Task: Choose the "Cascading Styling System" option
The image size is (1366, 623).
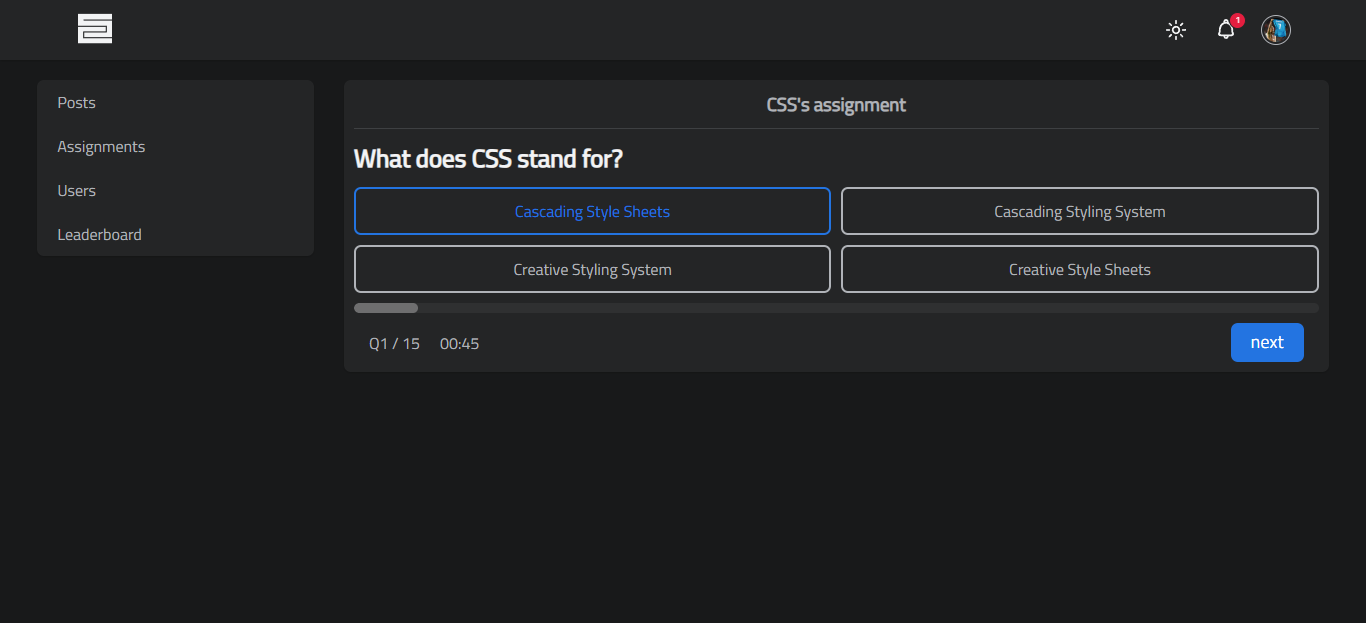Action: point(1079,211)
